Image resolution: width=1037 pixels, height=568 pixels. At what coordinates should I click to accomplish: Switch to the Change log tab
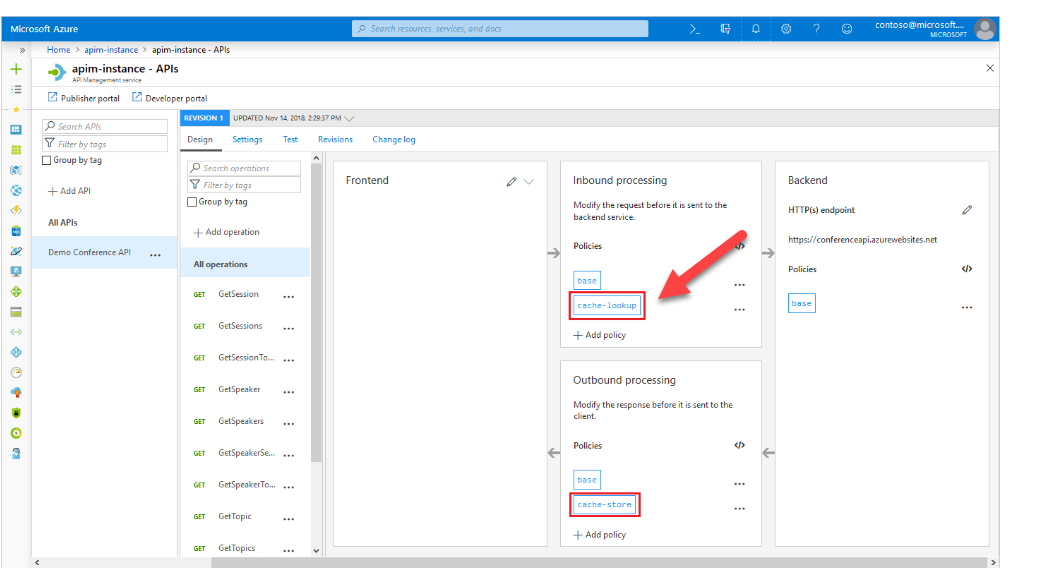394,140
